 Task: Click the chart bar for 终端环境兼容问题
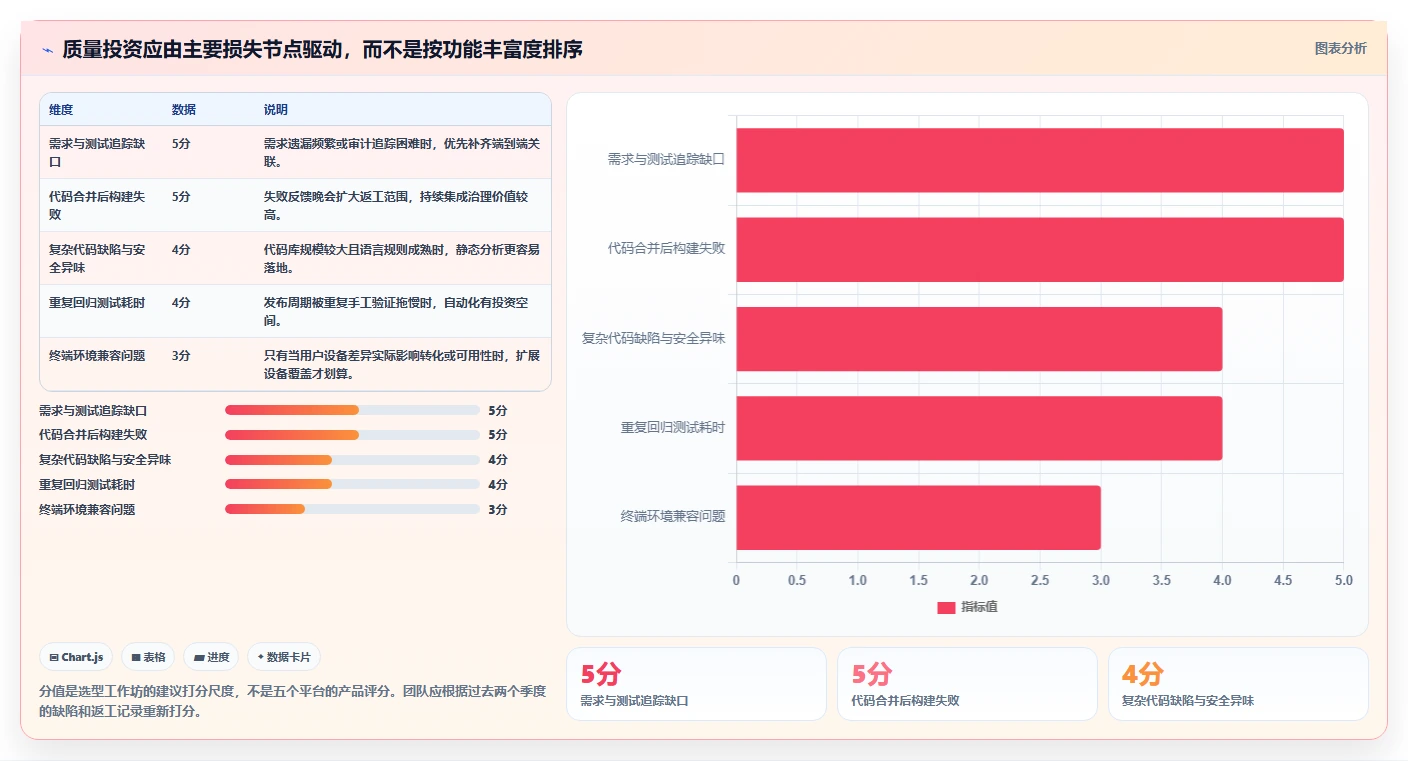[918, 517]
